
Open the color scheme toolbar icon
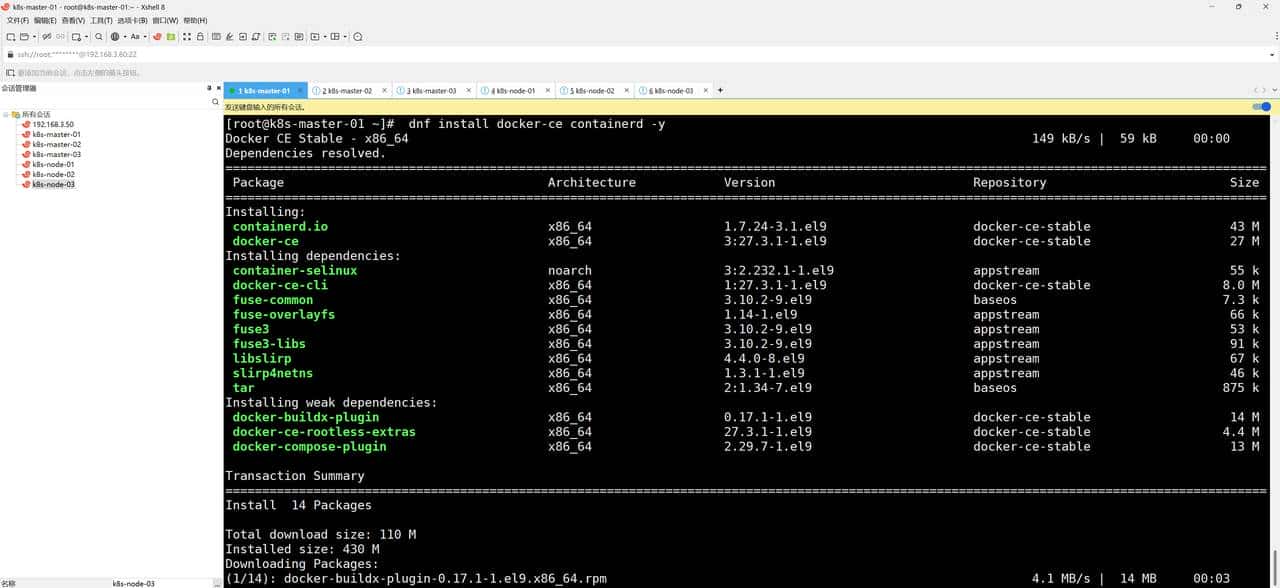114,37
